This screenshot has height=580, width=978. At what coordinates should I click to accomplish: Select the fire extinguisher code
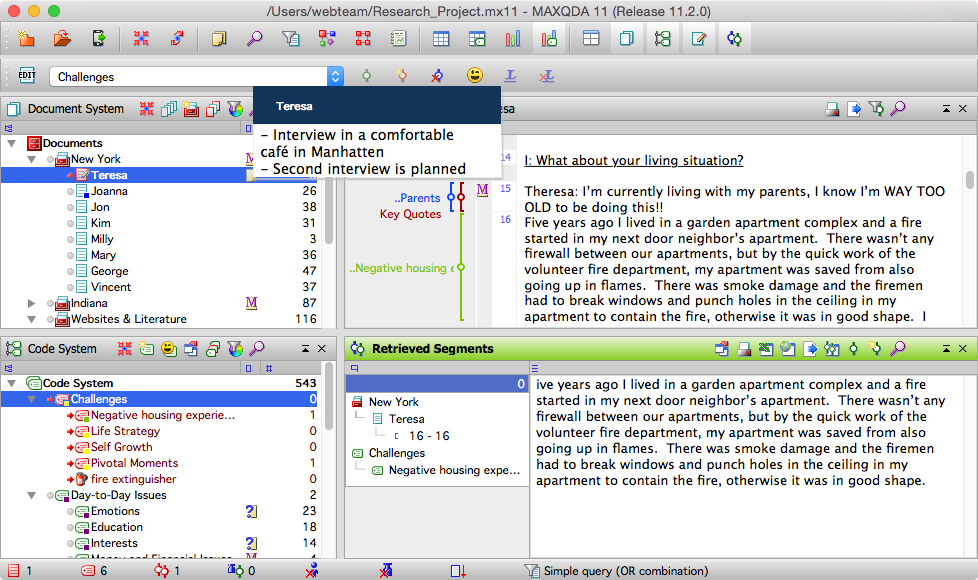133,479
